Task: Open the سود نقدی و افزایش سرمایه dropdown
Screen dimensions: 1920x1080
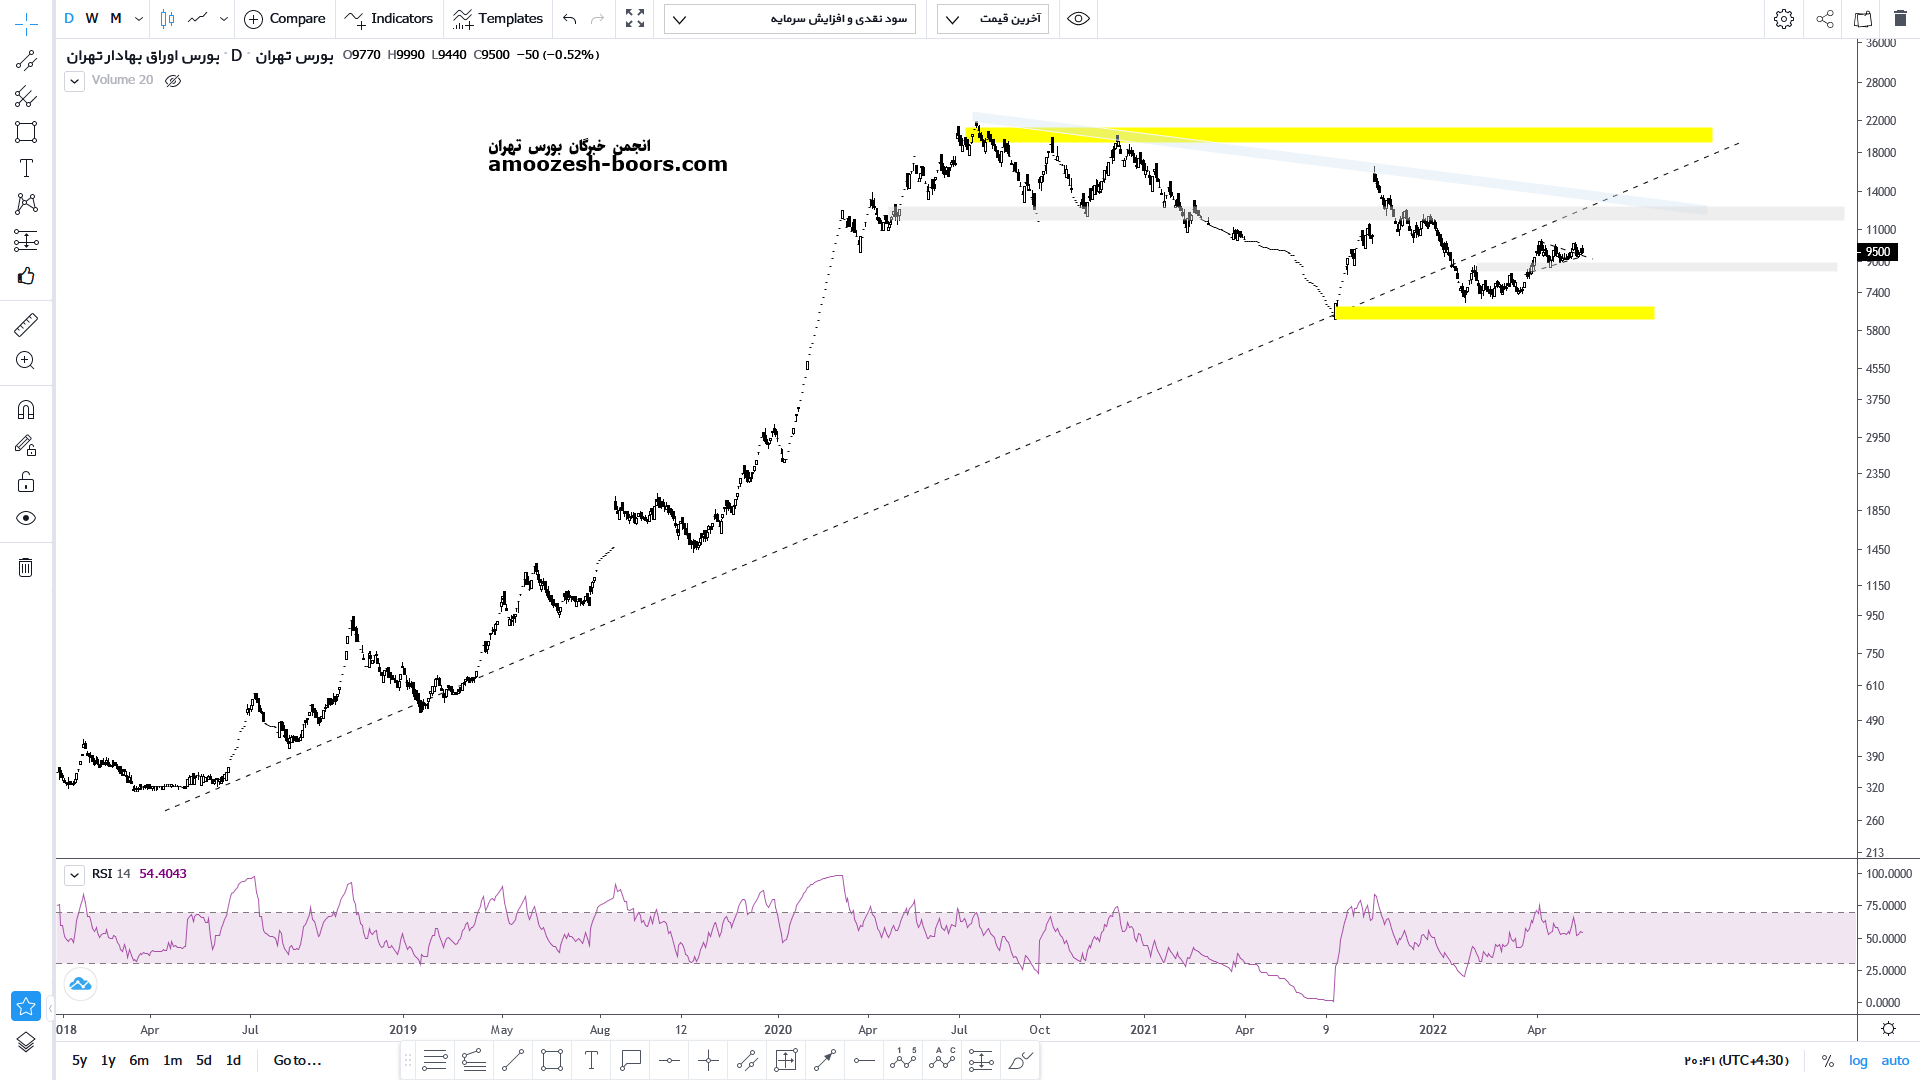Action: (790, 19)
